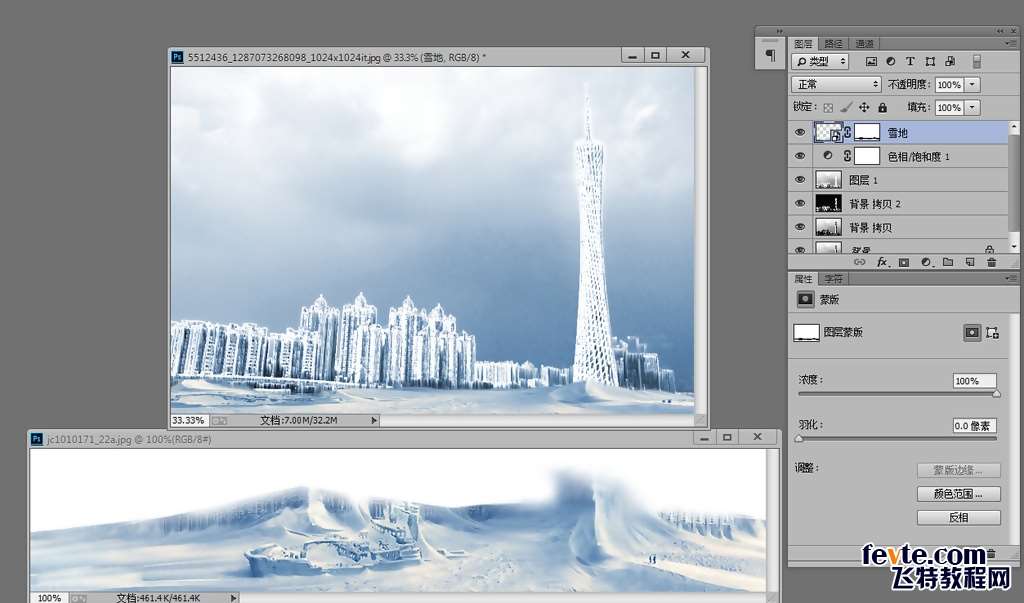Filter layers by text type icon
1024x603 pixels.
click(910, 62)
